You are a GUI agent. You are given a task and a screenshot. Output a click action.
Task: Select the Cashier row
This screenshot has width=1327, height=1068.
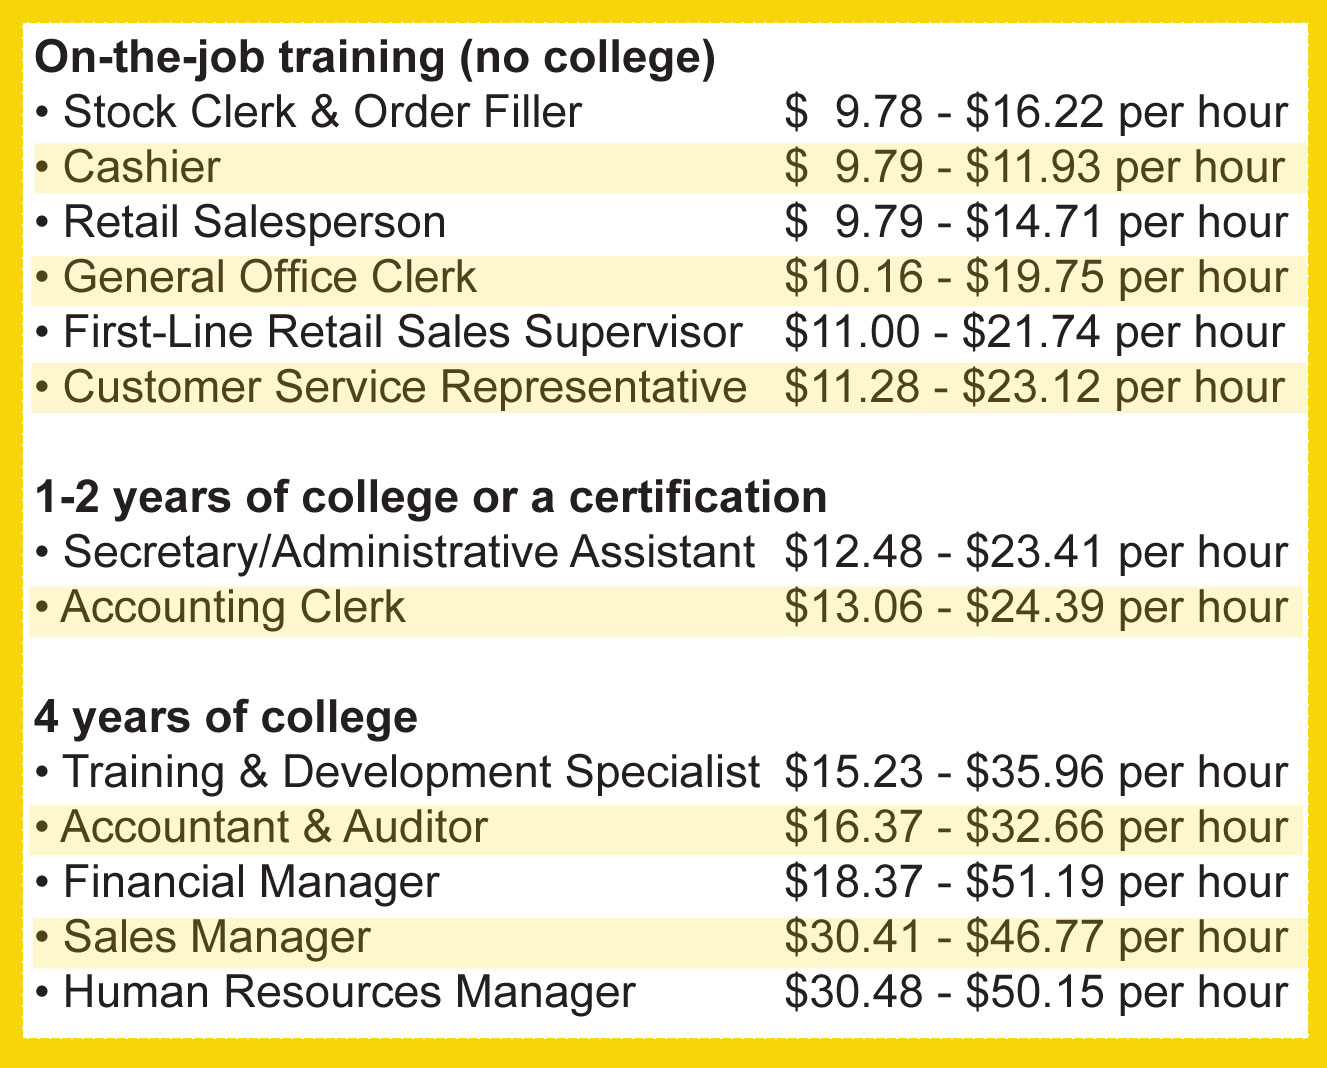[668, 168]
